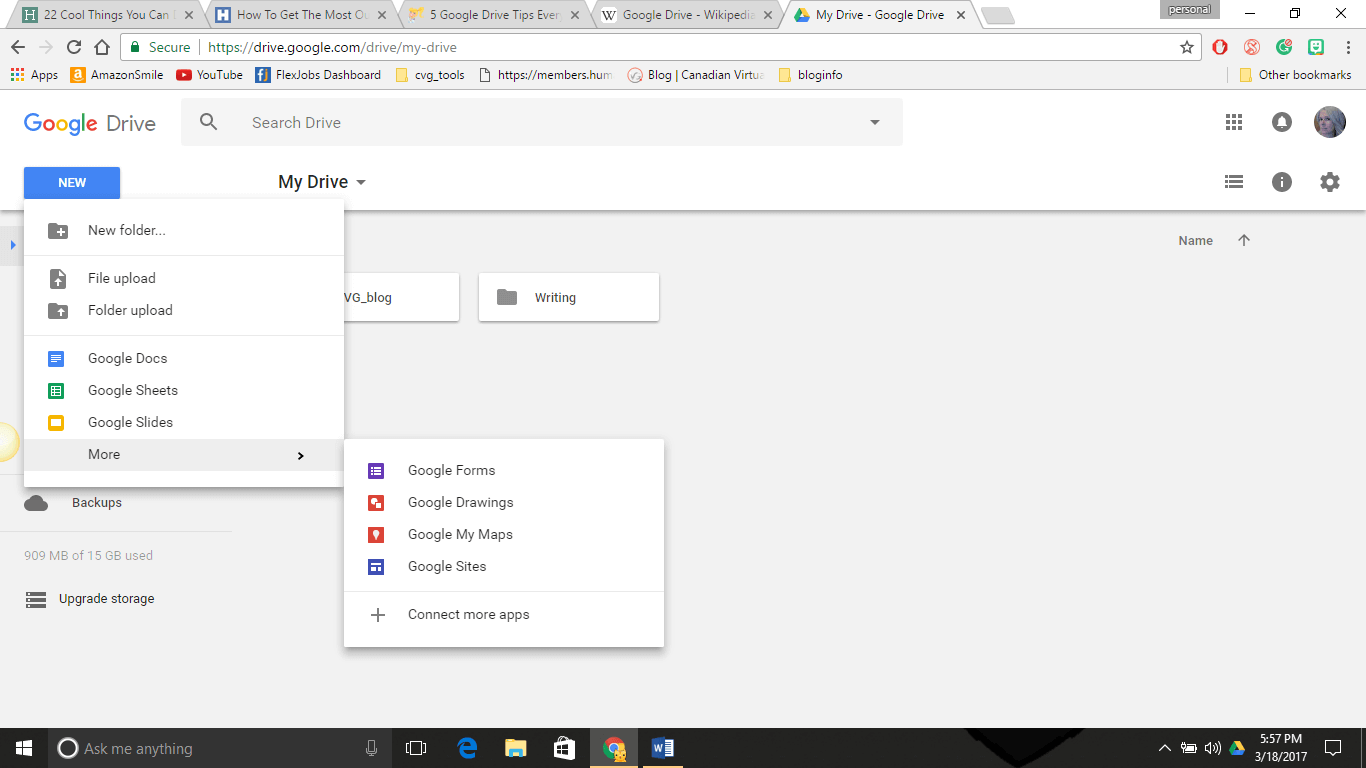Click the blue Google Docs icon
This screenshot has width=1366, height=768.
pos(57,358)
